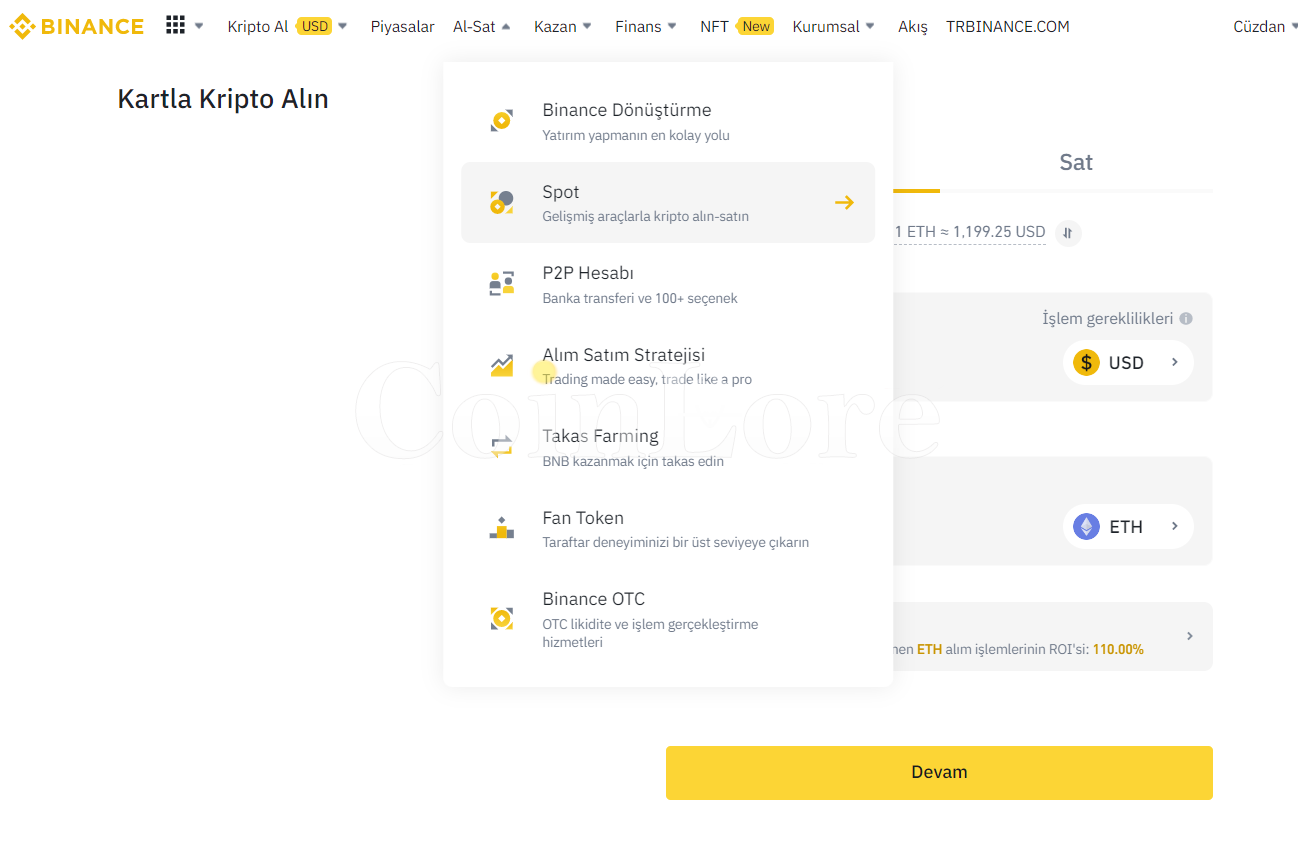Viewport: 1298px width, 846px height.
Task: Click the İşlem gereklilikleri link
Action: pos(1107,319)
